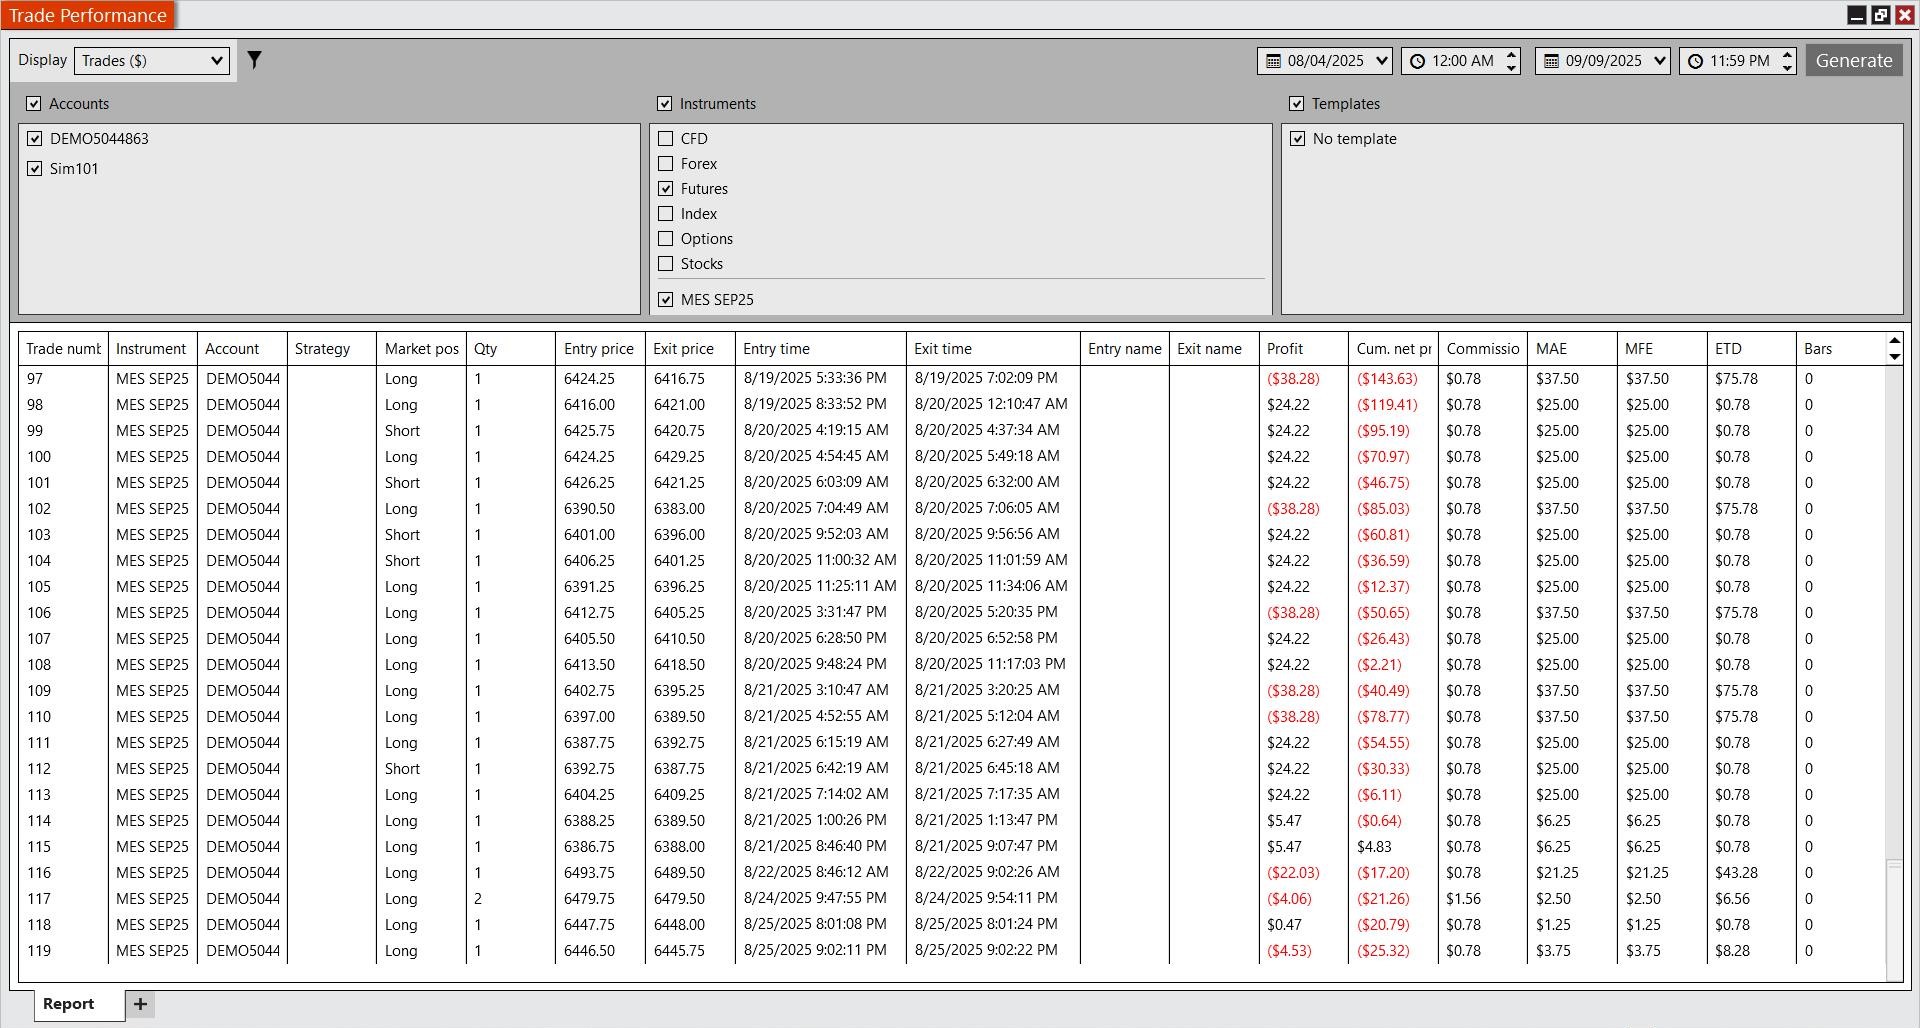Screen dimensions: 1920x1028
Task: Enable the Forex instrument type
Action: coord(666,164)
